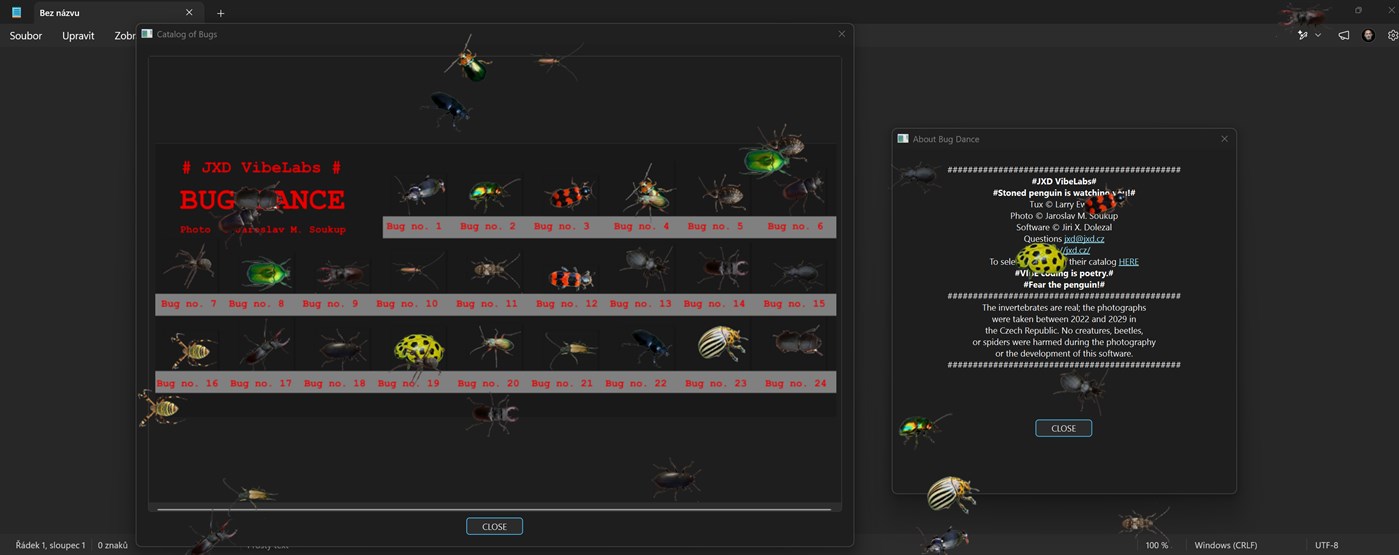Click the dark beetle above Bug no. 24
The width and height of the screenshot is (1399, 555).
(797, 343)
